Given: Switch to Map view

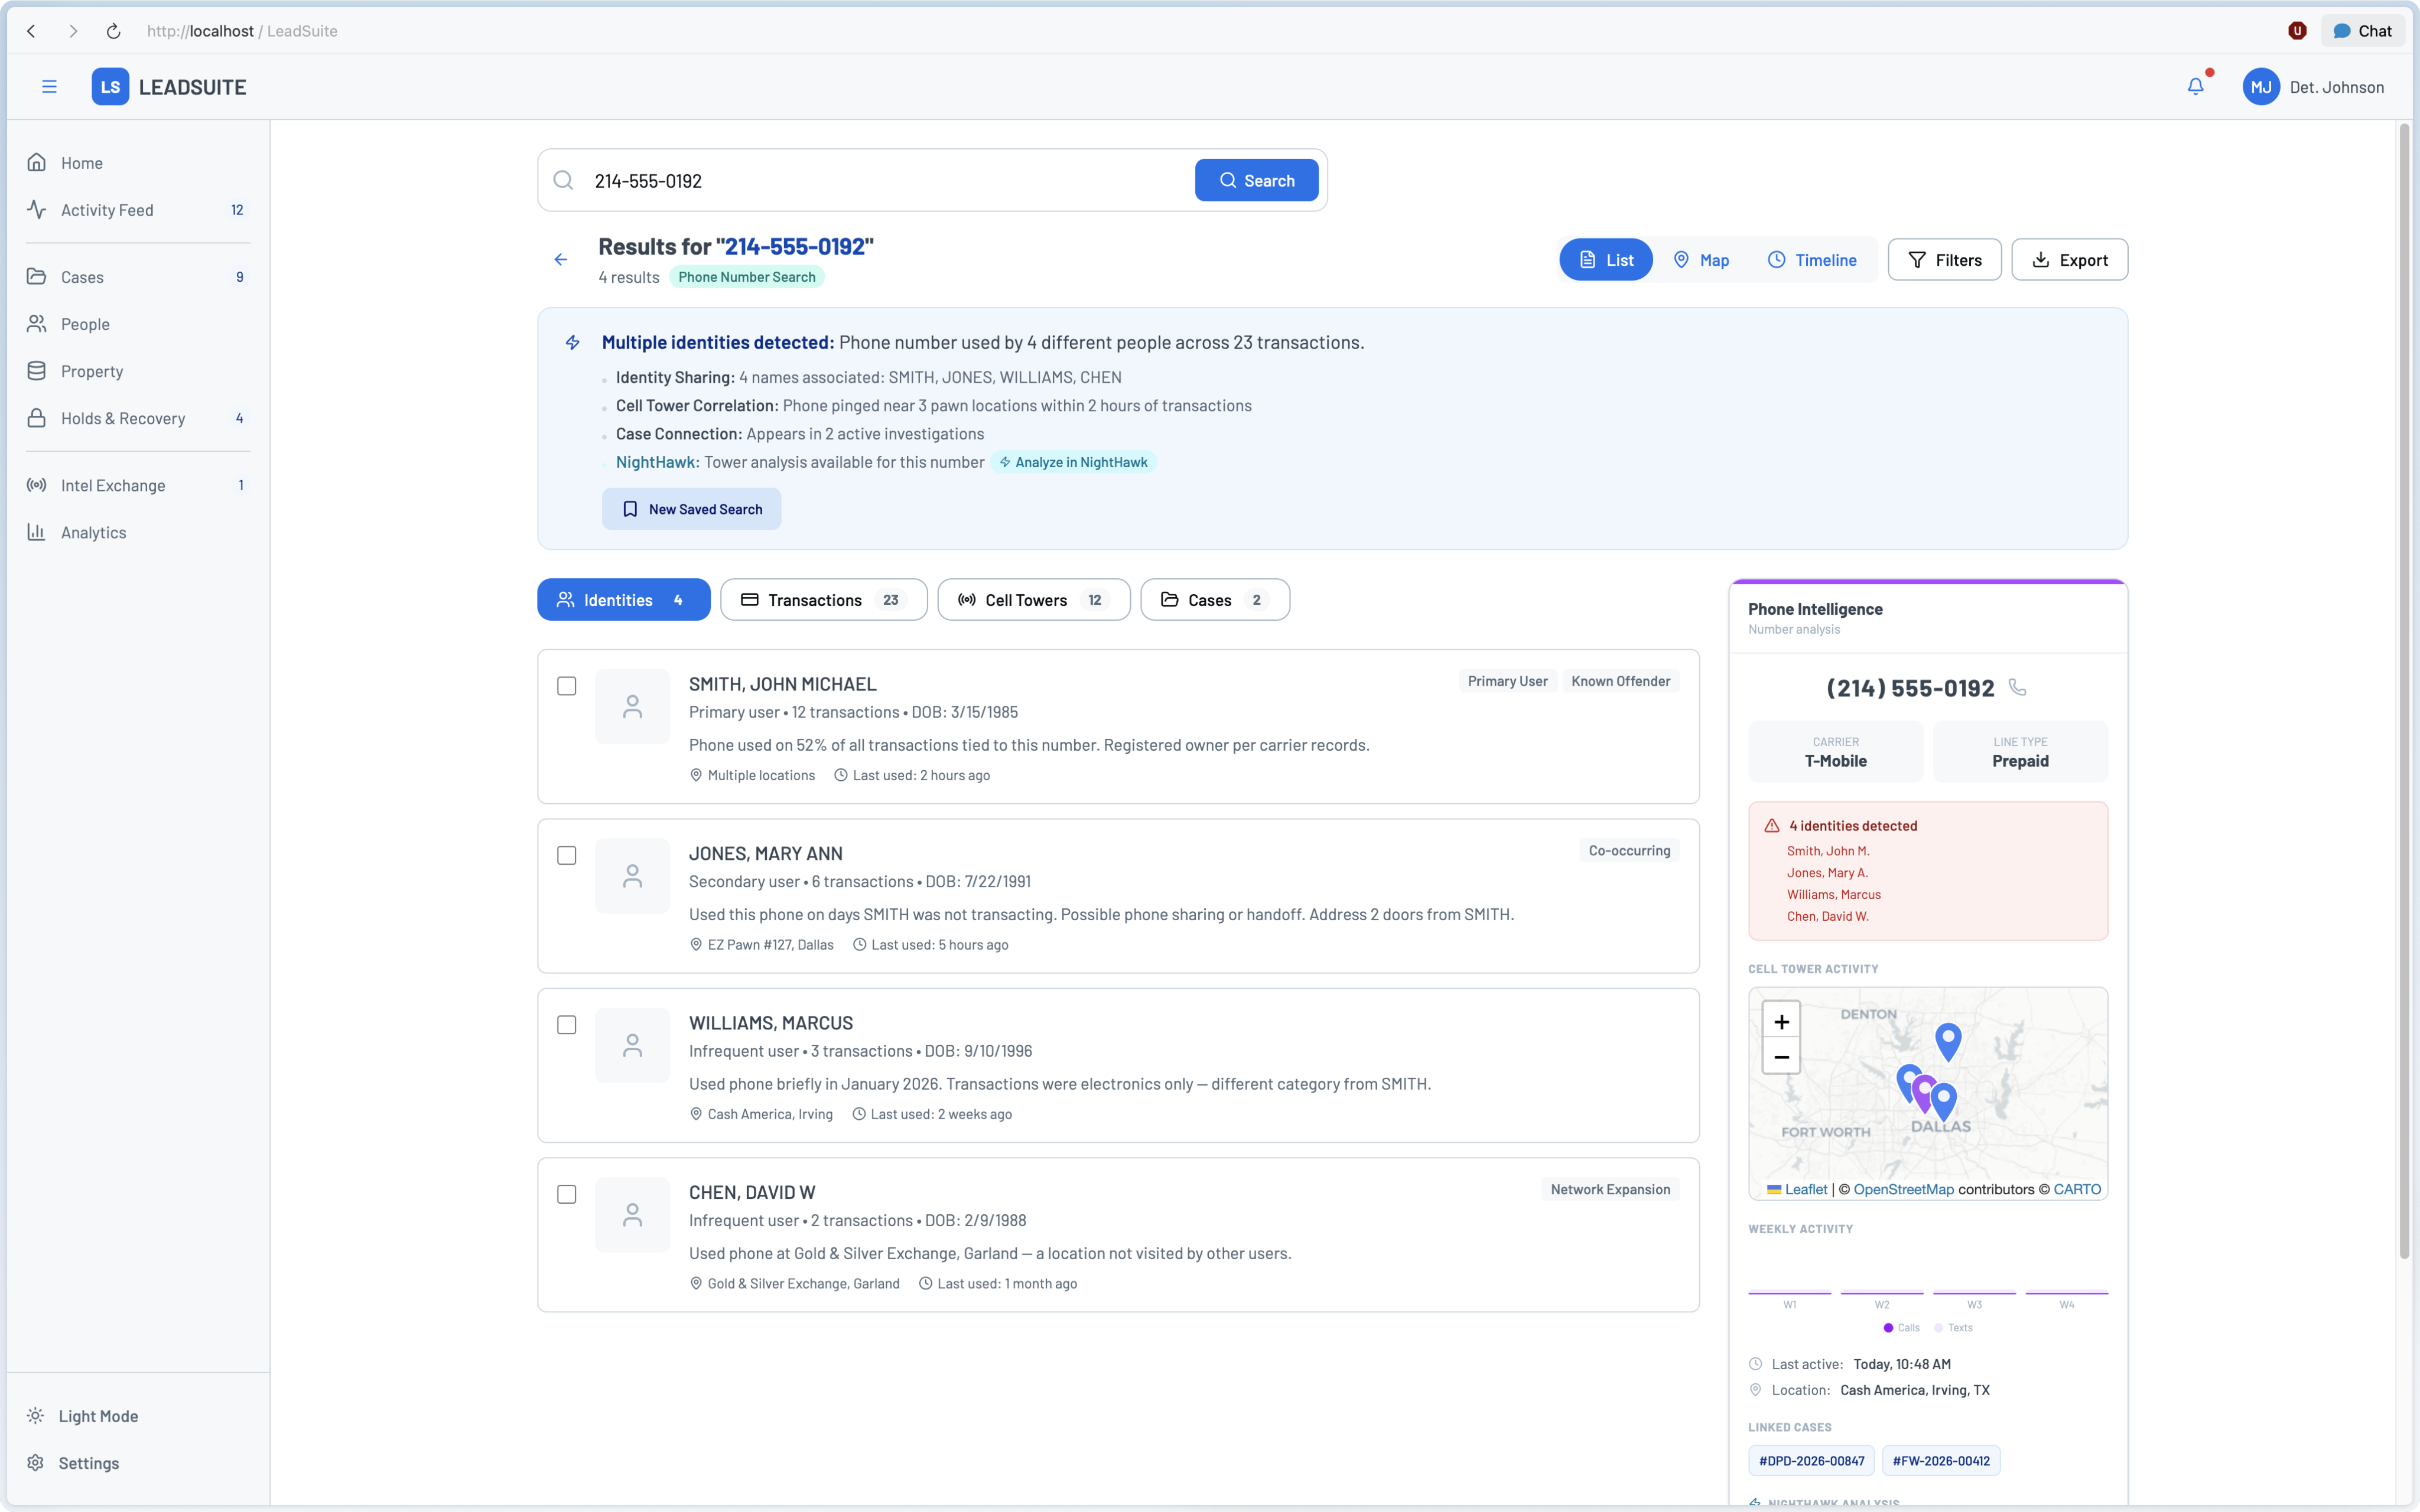Looking at the screenshot, I should click(1701, 260).
